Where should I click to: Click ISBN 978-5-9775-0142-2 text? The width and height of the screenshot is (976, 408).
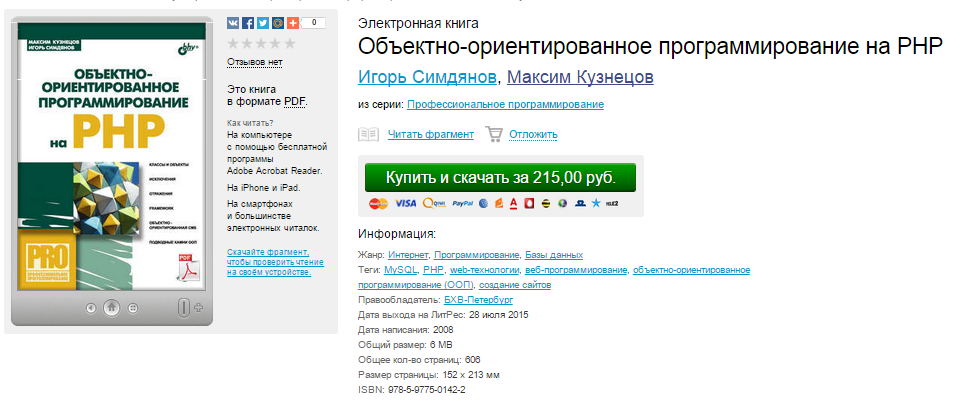(412, 390)
